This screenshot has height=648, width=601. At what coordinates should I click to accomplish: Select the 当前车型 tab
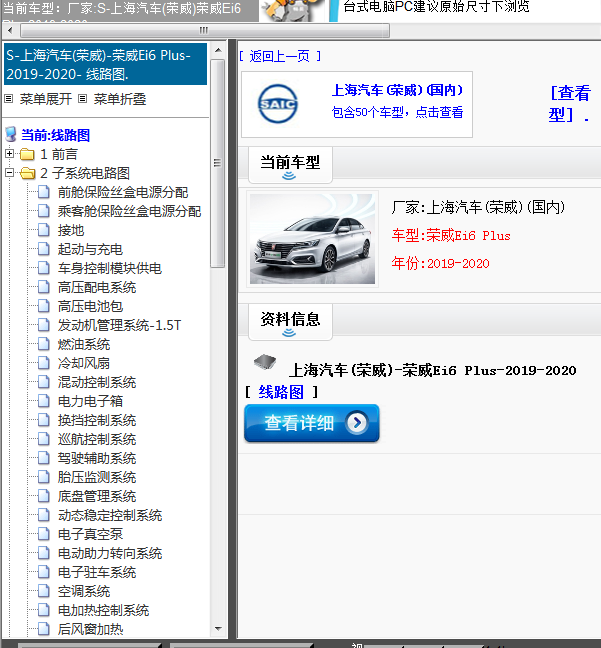(x=290, y=164)
